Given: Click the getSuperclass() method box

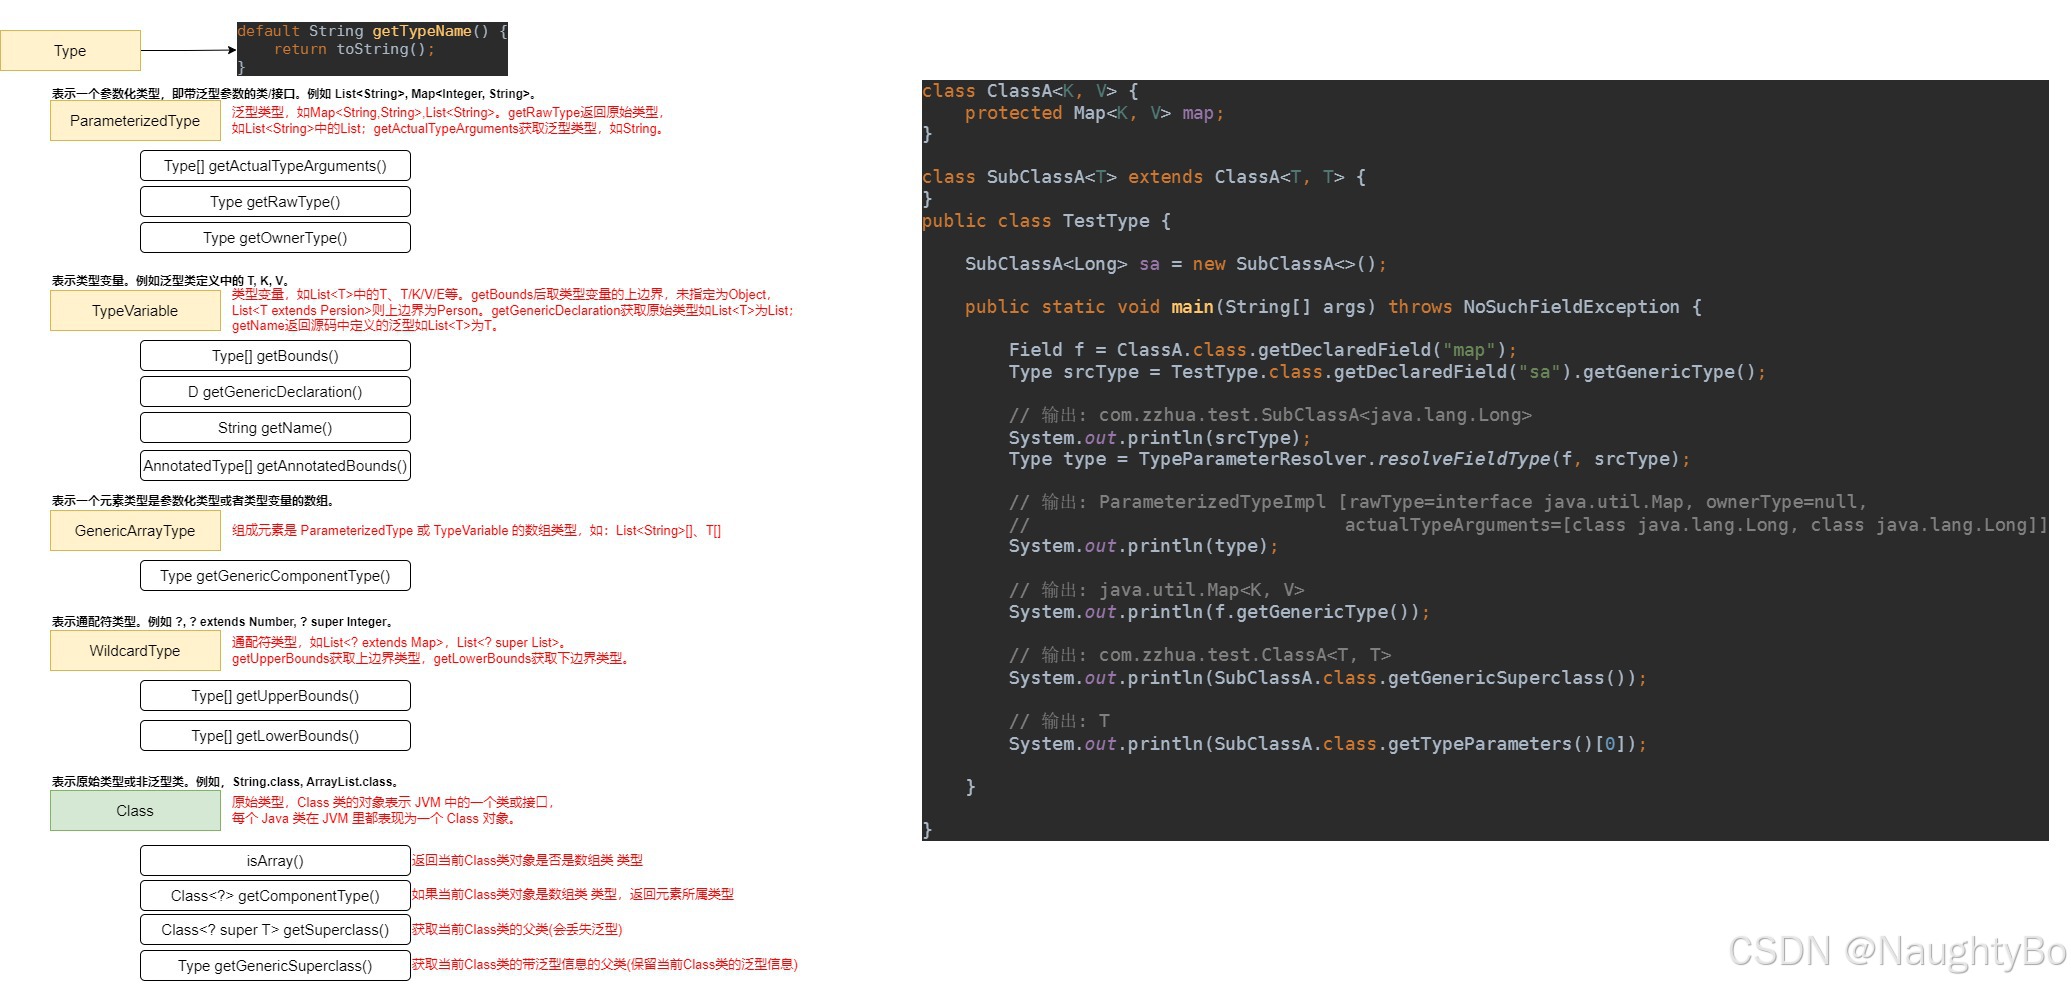Looking at the screenshot, I should click(275, 929).
